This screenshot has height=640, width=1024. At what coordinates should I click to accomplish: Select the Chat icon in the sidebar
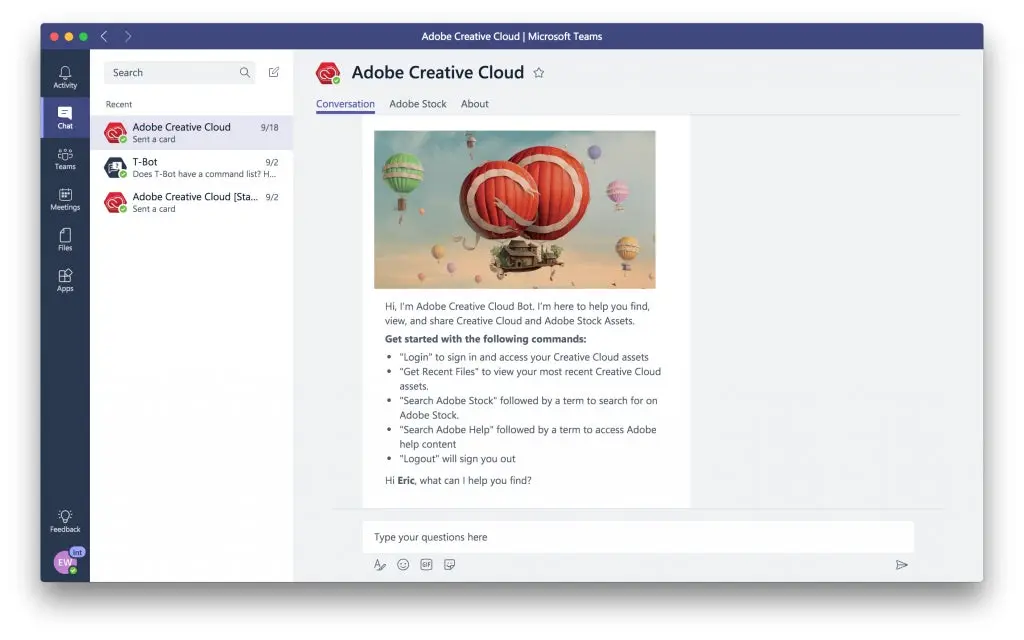[64, 118]
